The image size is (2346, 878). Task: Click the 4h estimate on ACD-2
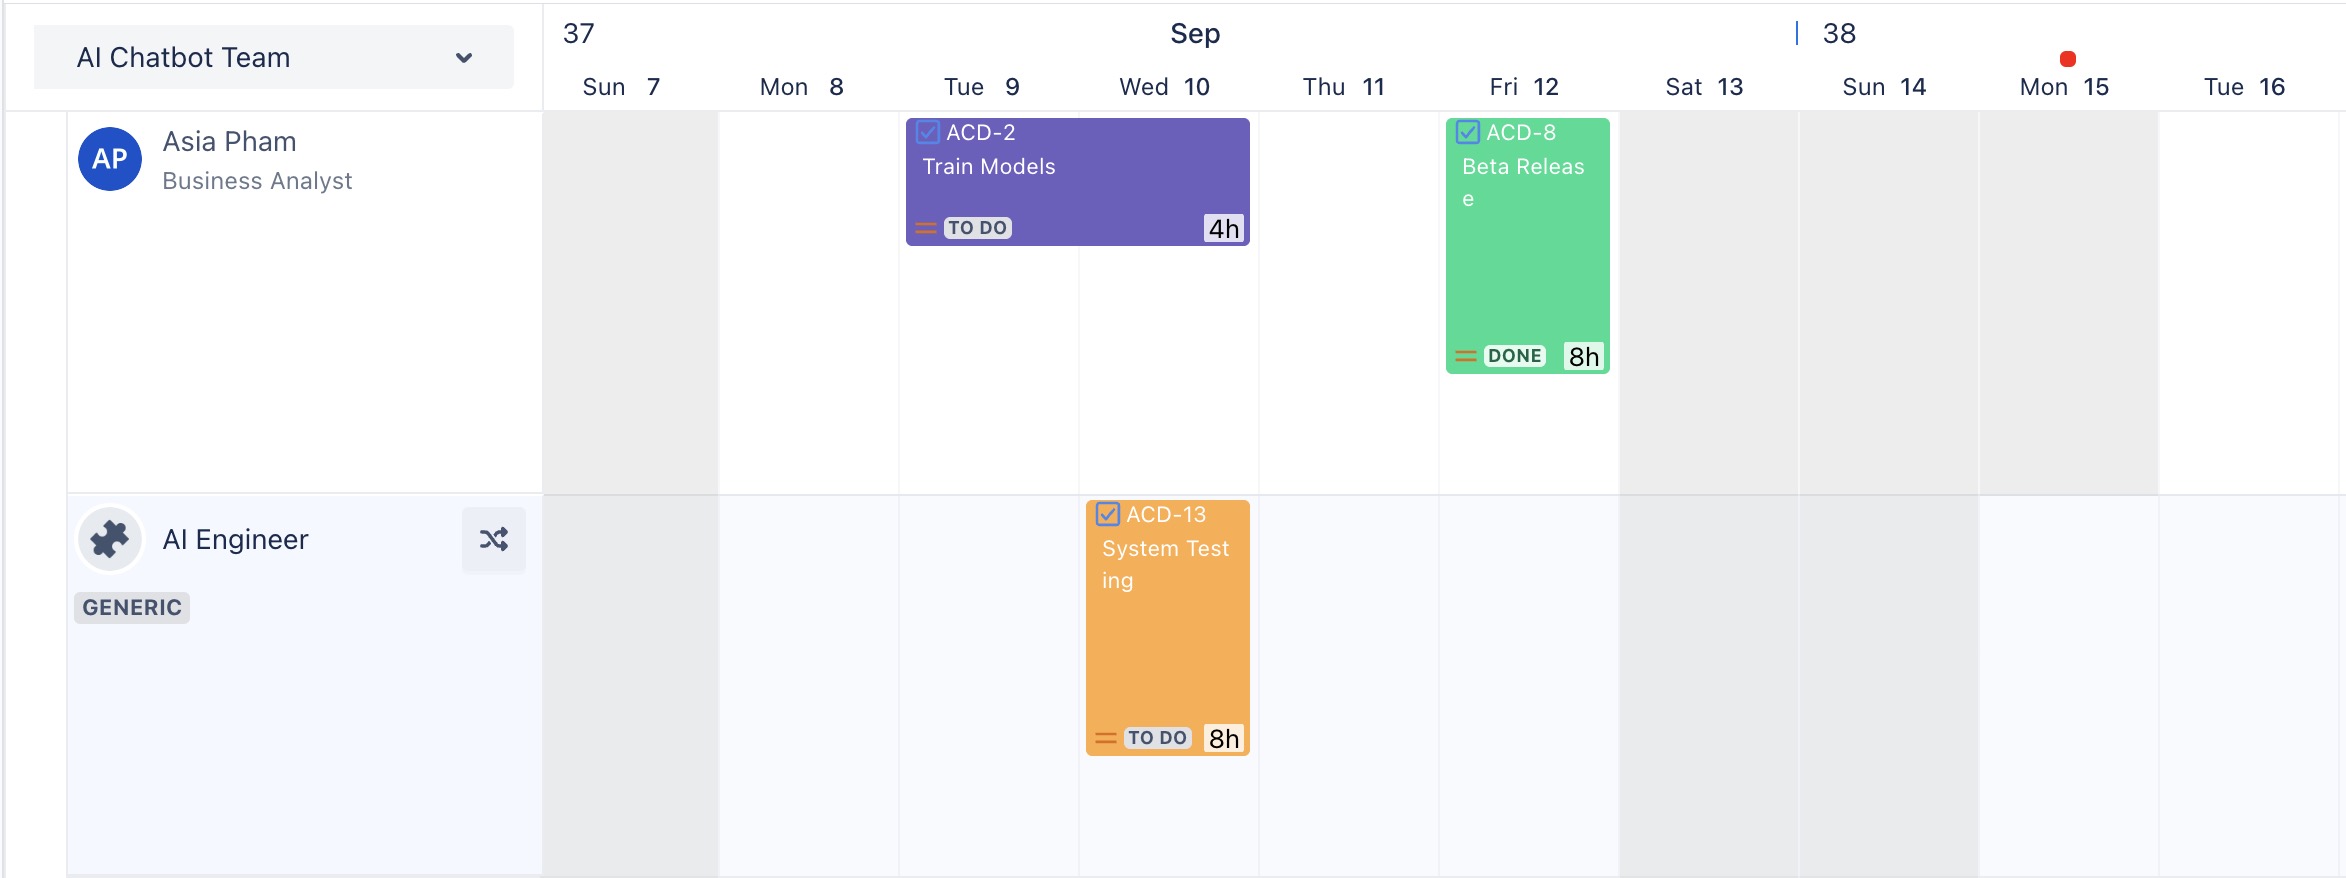click(1224, 229)
